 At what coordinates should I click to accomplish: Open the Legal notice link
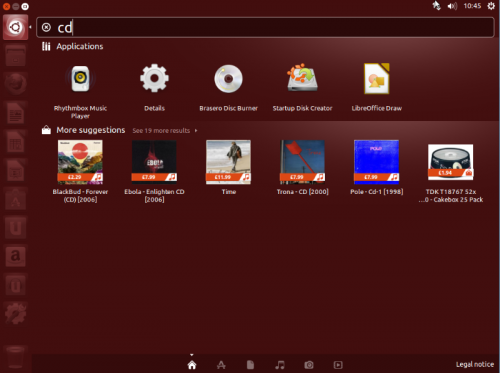475,364
